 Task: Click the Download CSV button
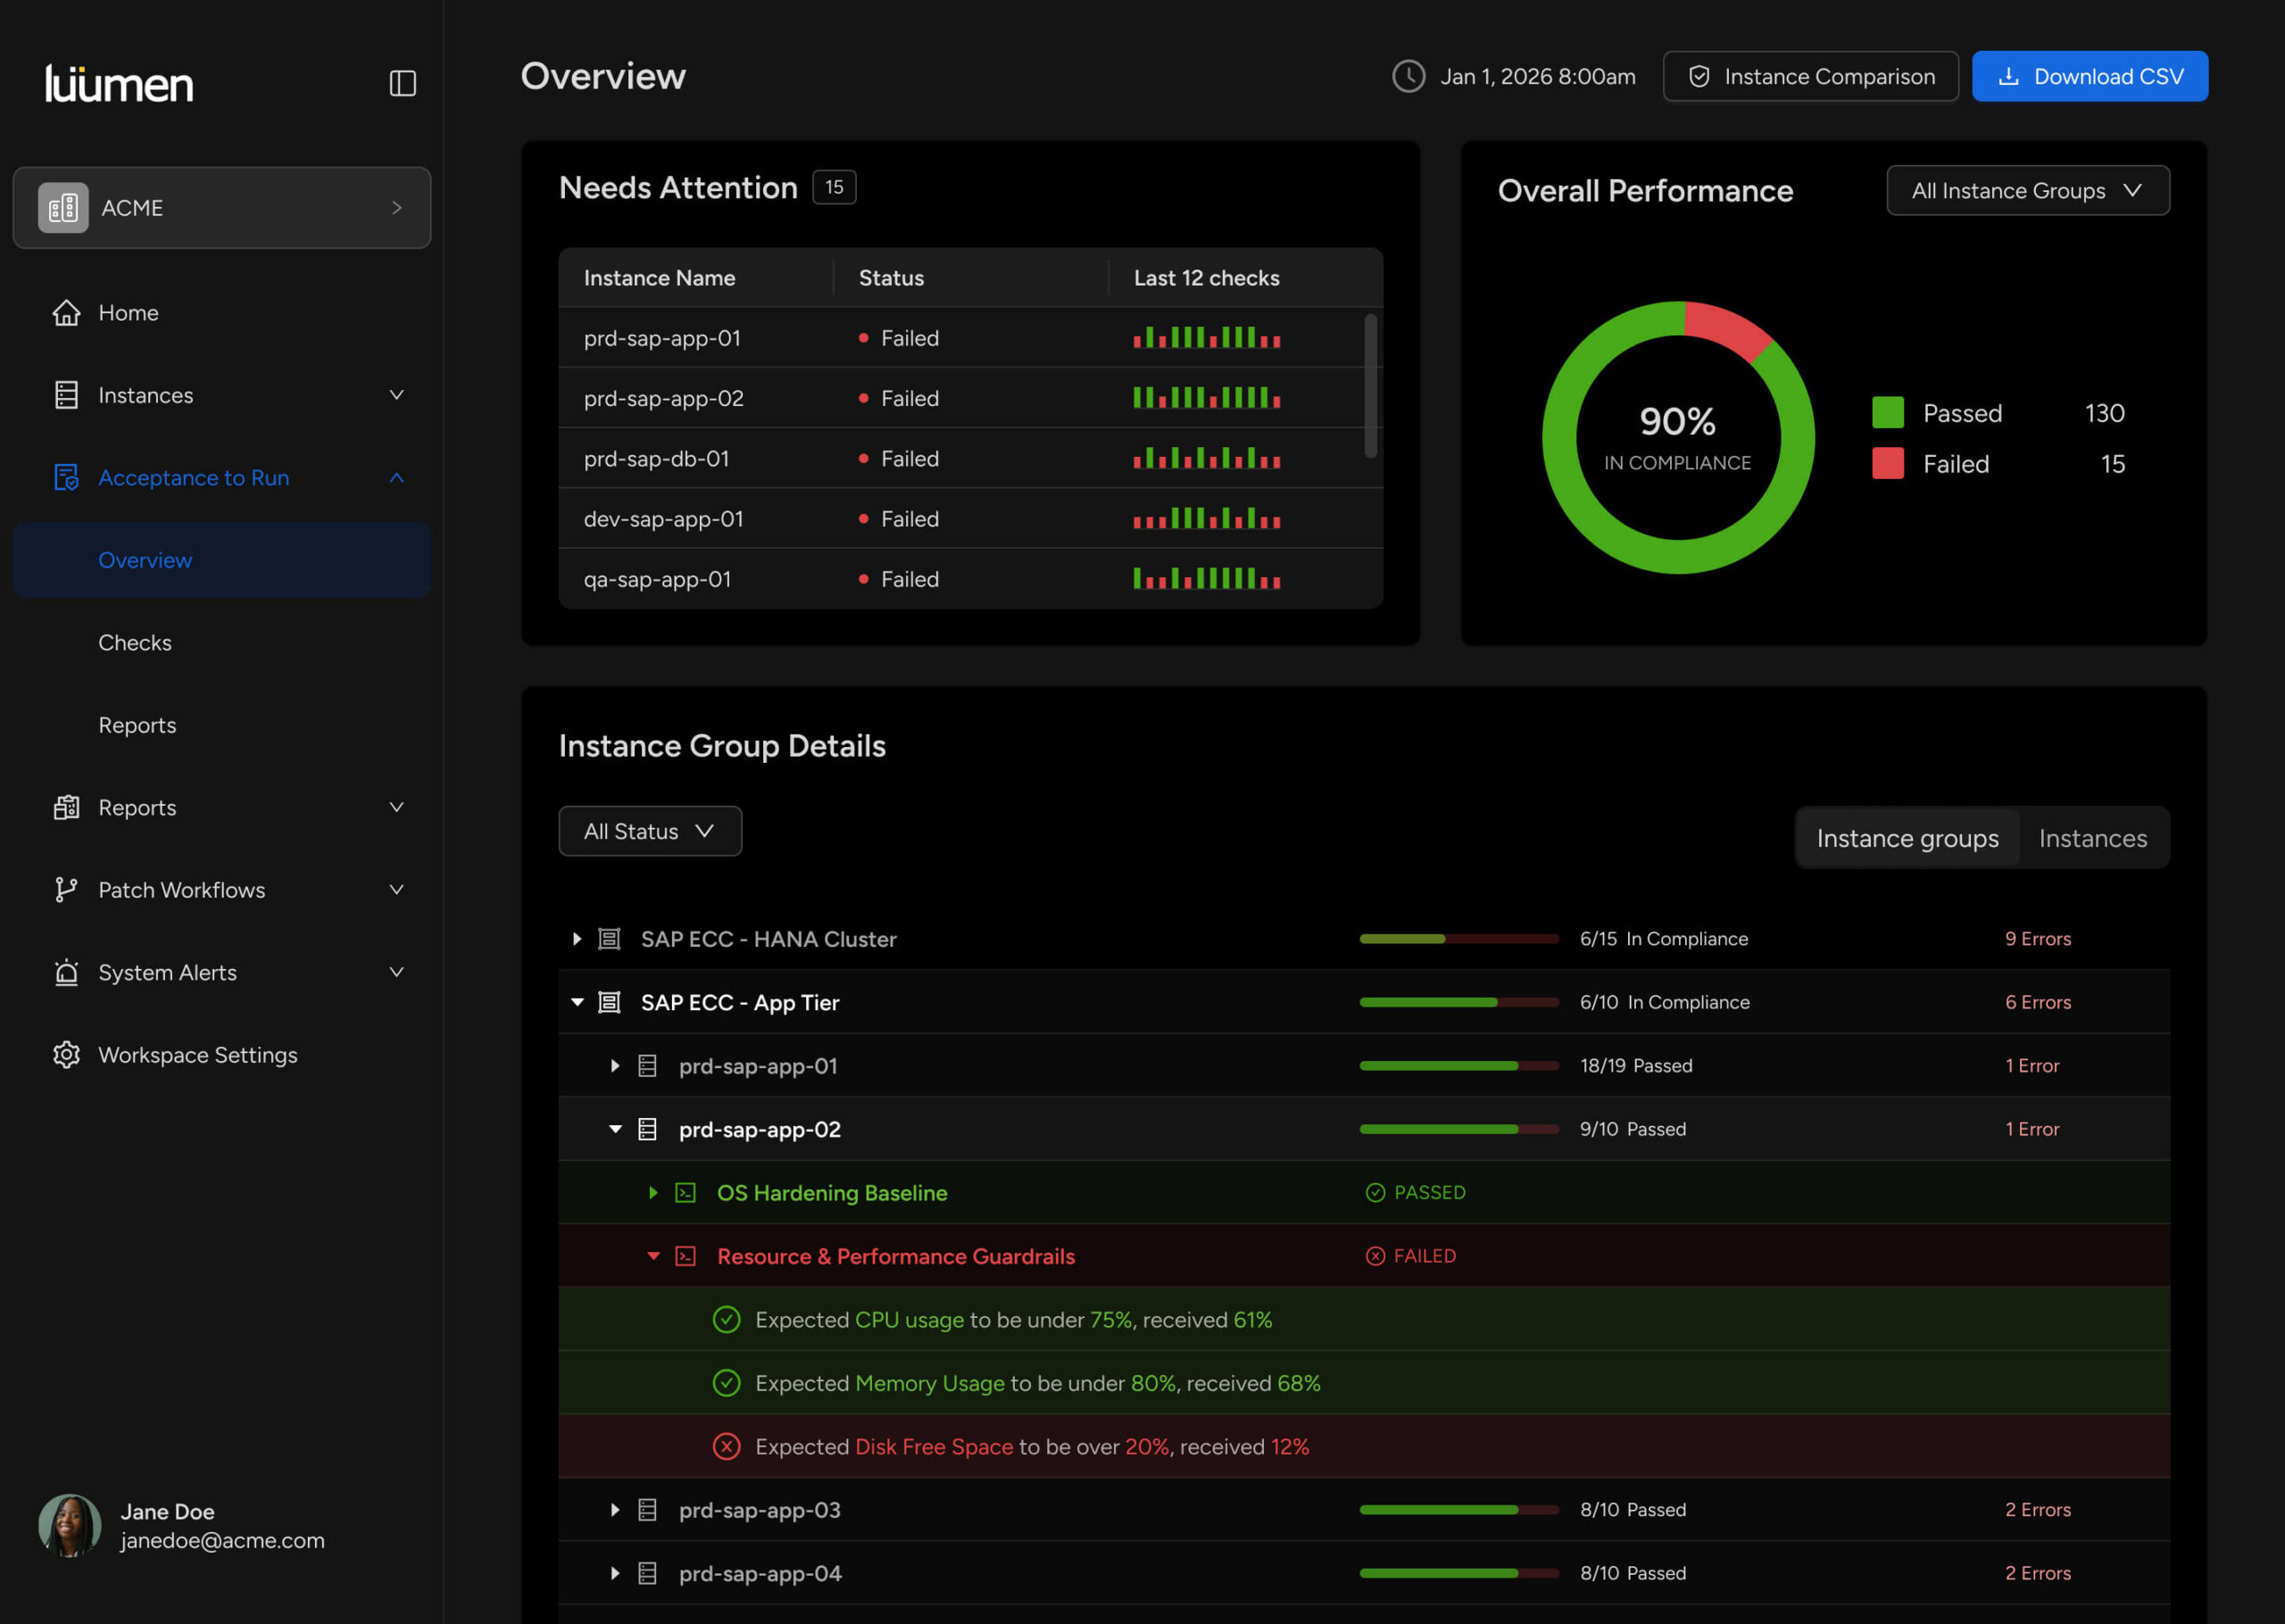(2089, 77)
